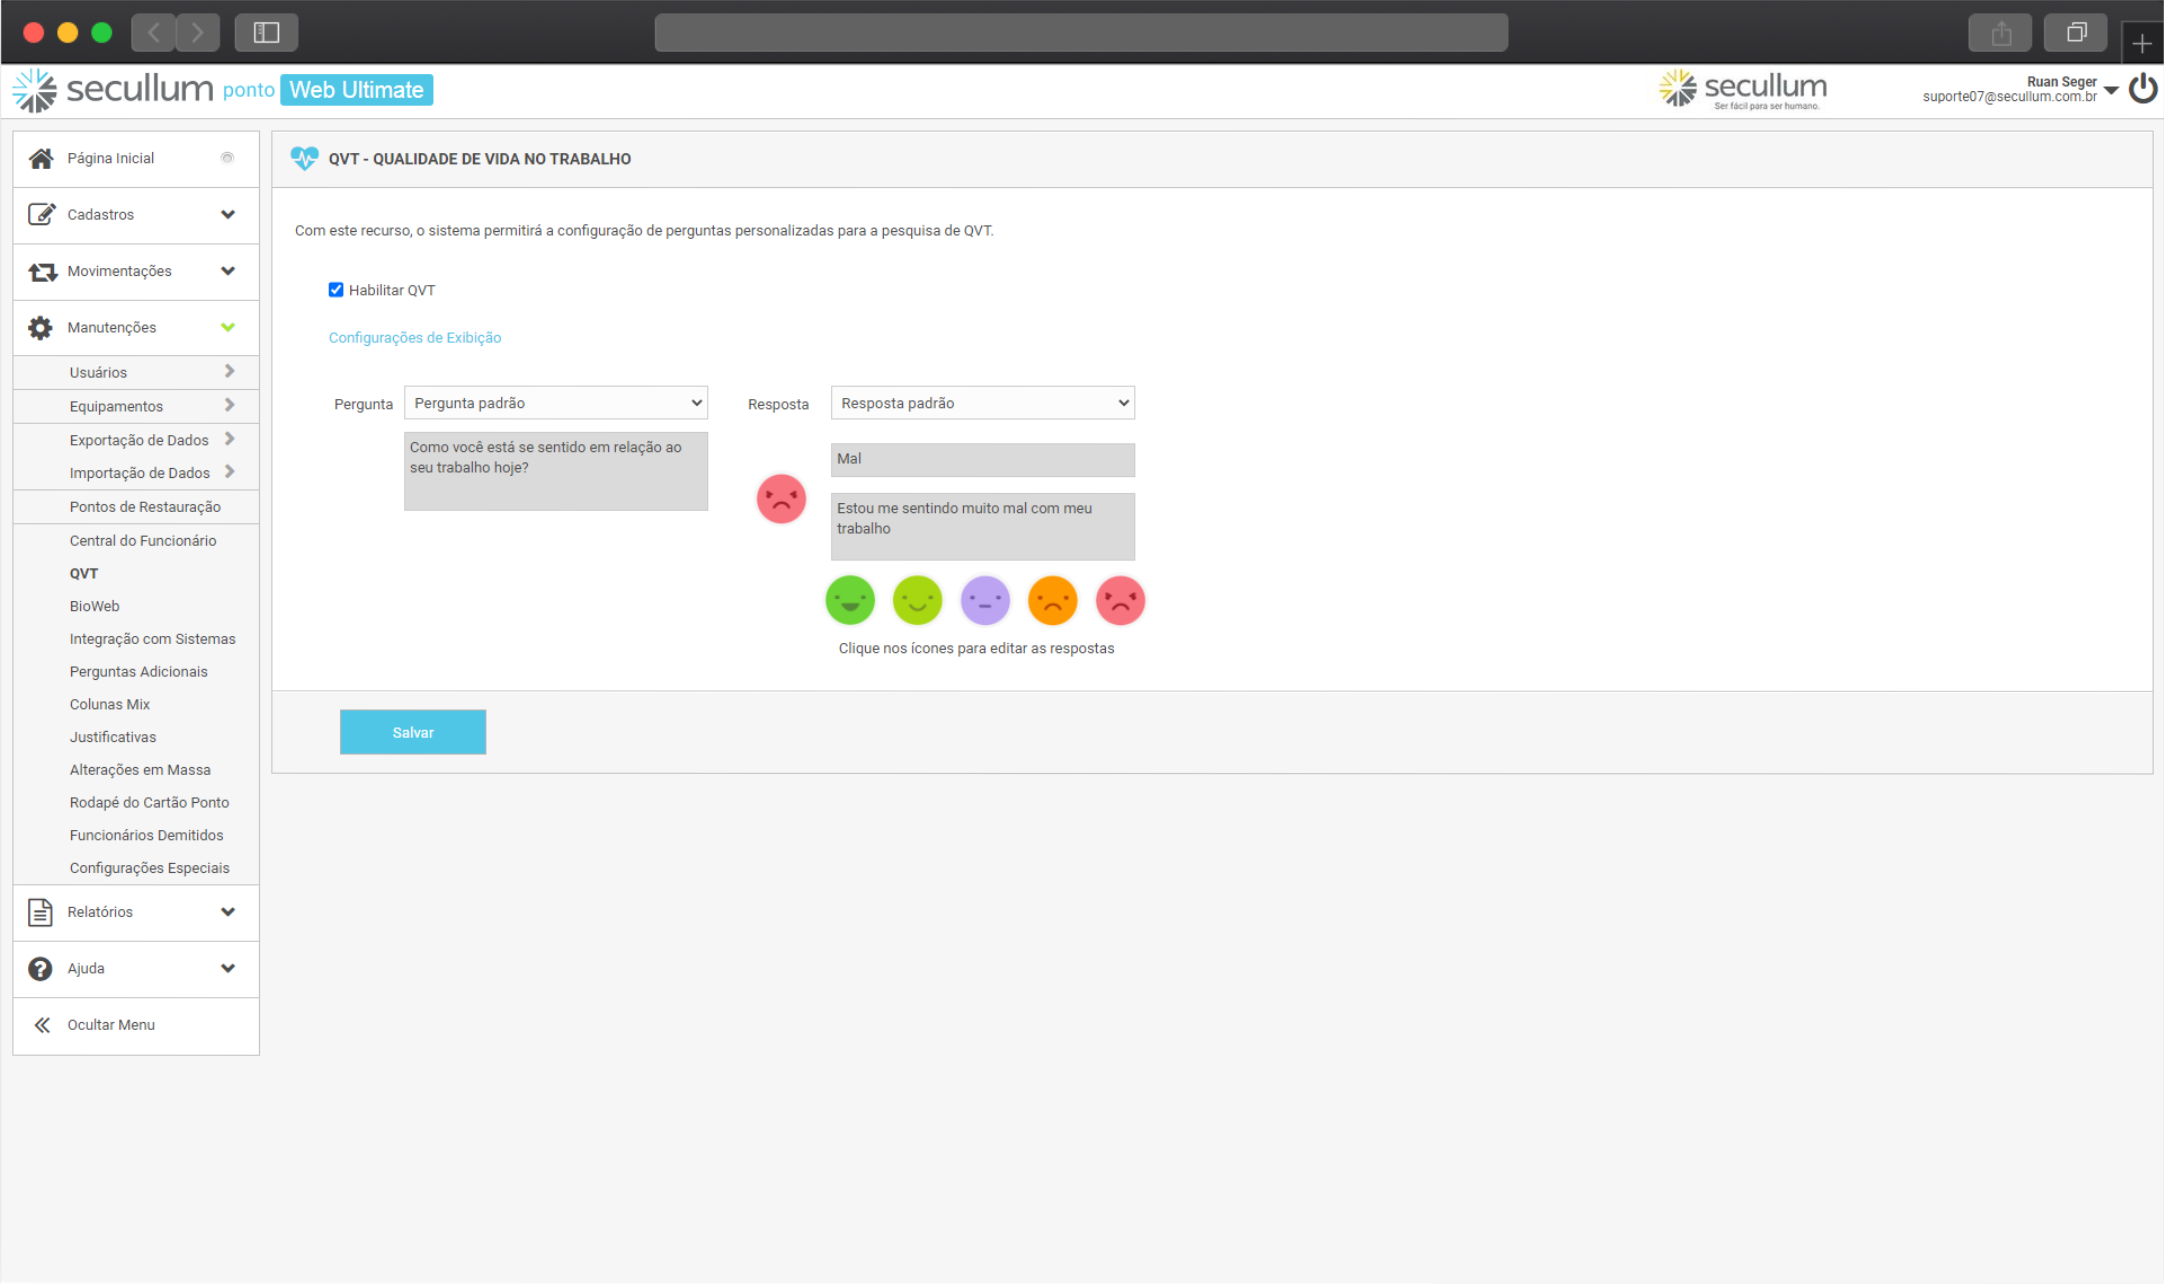The image size is (2164, 1284).
Task: Click the Salvar button
Action: click(x=413, y=732)
